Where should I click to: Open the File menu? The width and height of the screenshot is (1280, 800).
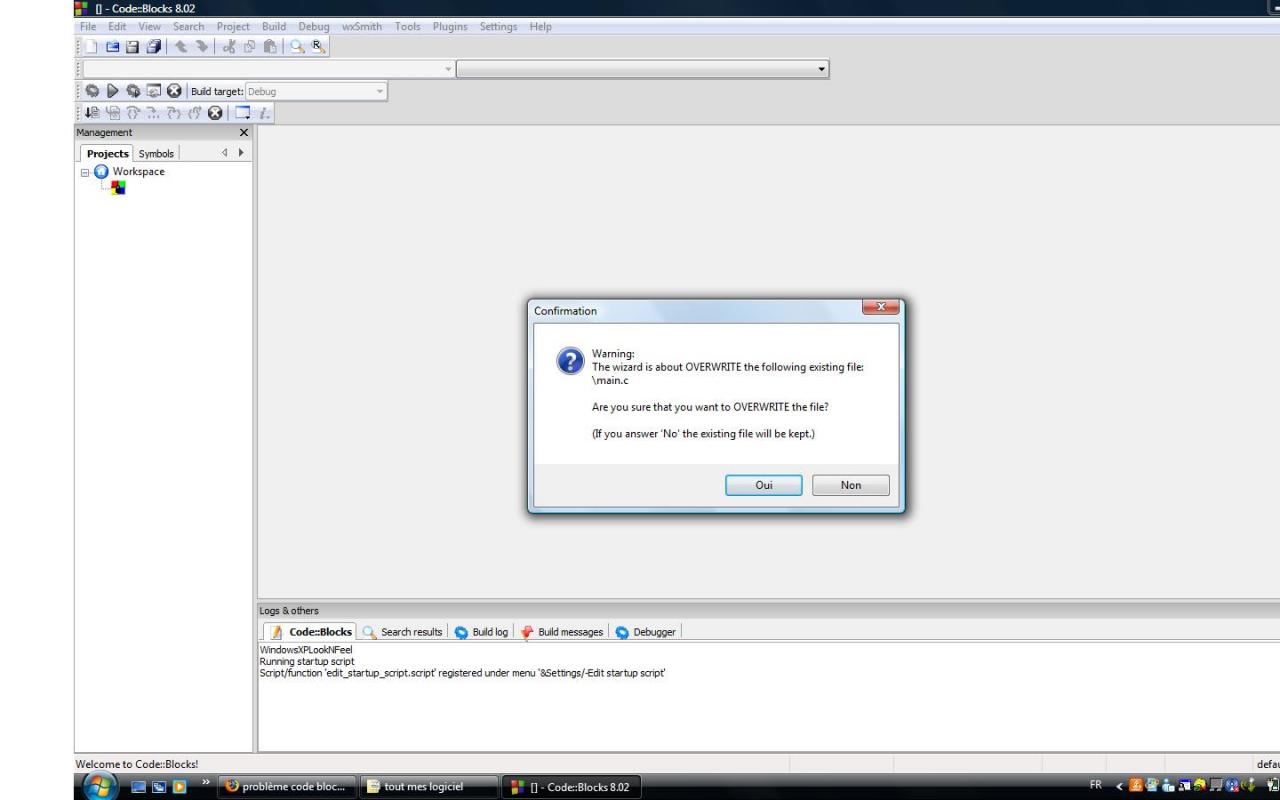click(88, 27)
